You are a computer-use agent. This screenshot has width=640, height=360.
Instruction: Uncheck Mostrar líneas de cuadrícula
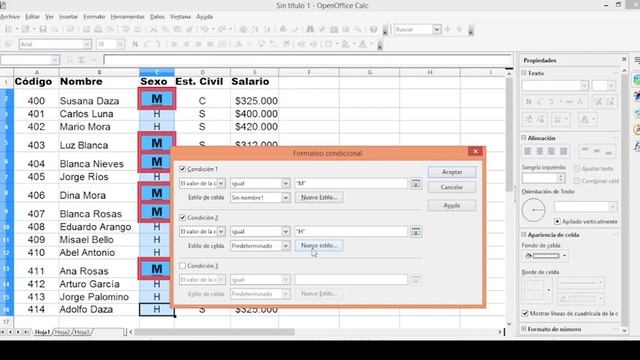point(525,313)
